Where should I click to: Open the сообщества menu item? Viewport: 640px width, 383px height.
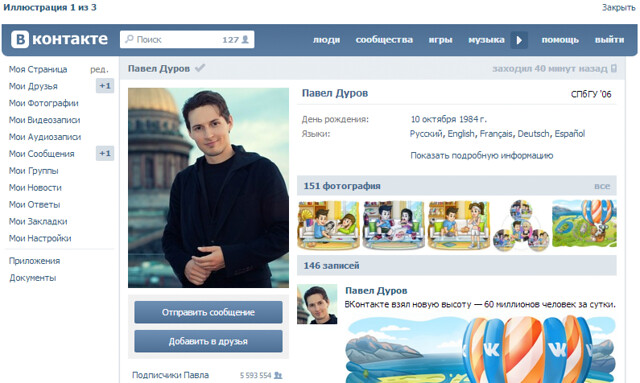(384, 40)
